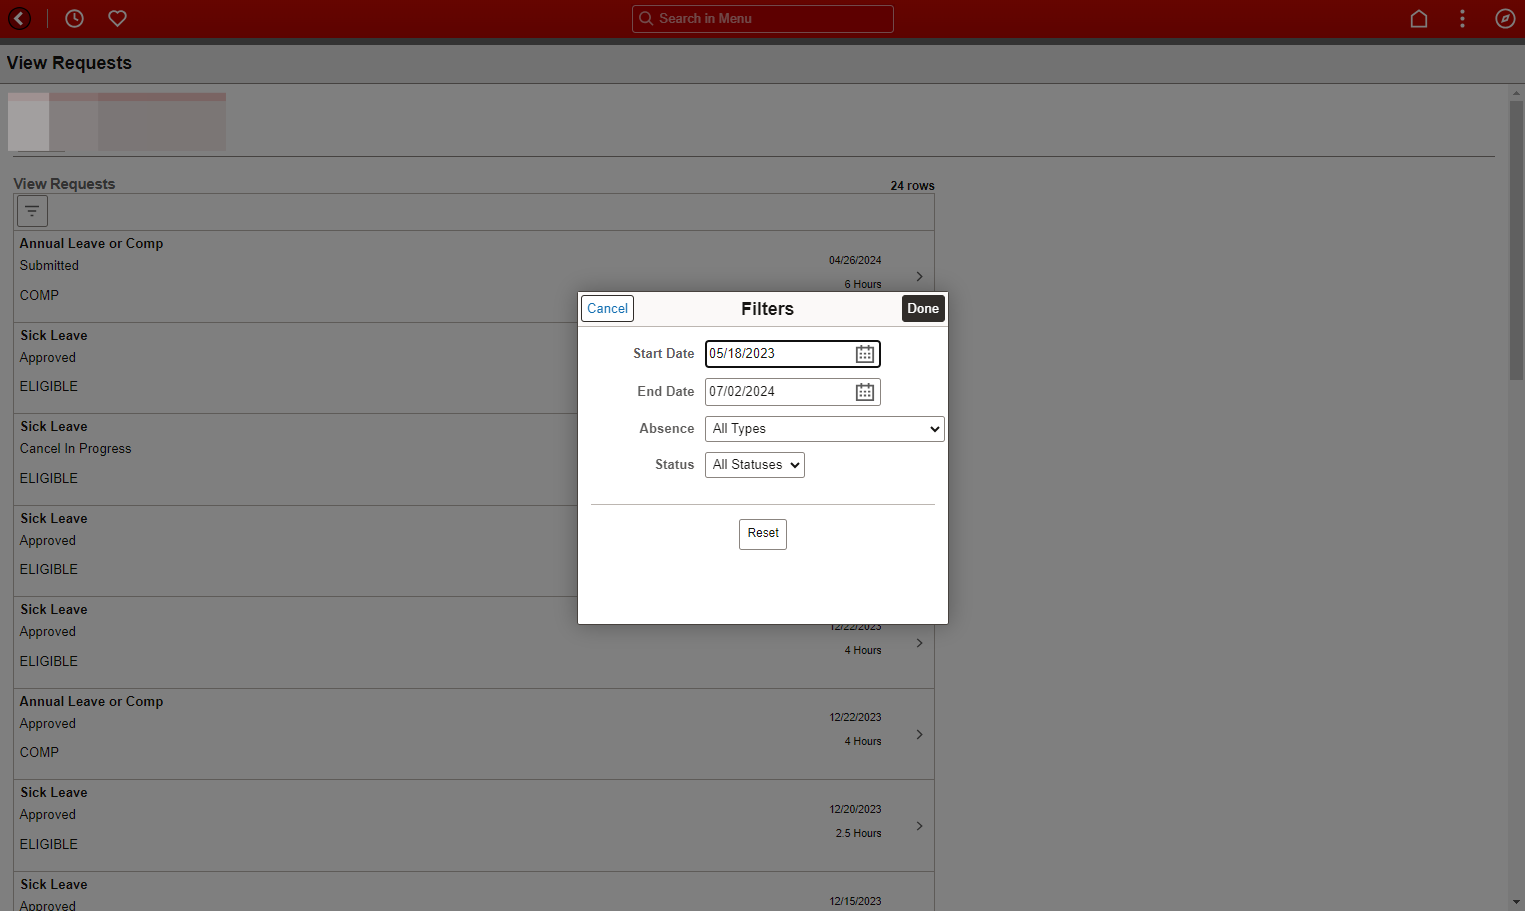The image size is (1525, 911).
Task: Click Done in Filters dialog
Action: point(923,308)
